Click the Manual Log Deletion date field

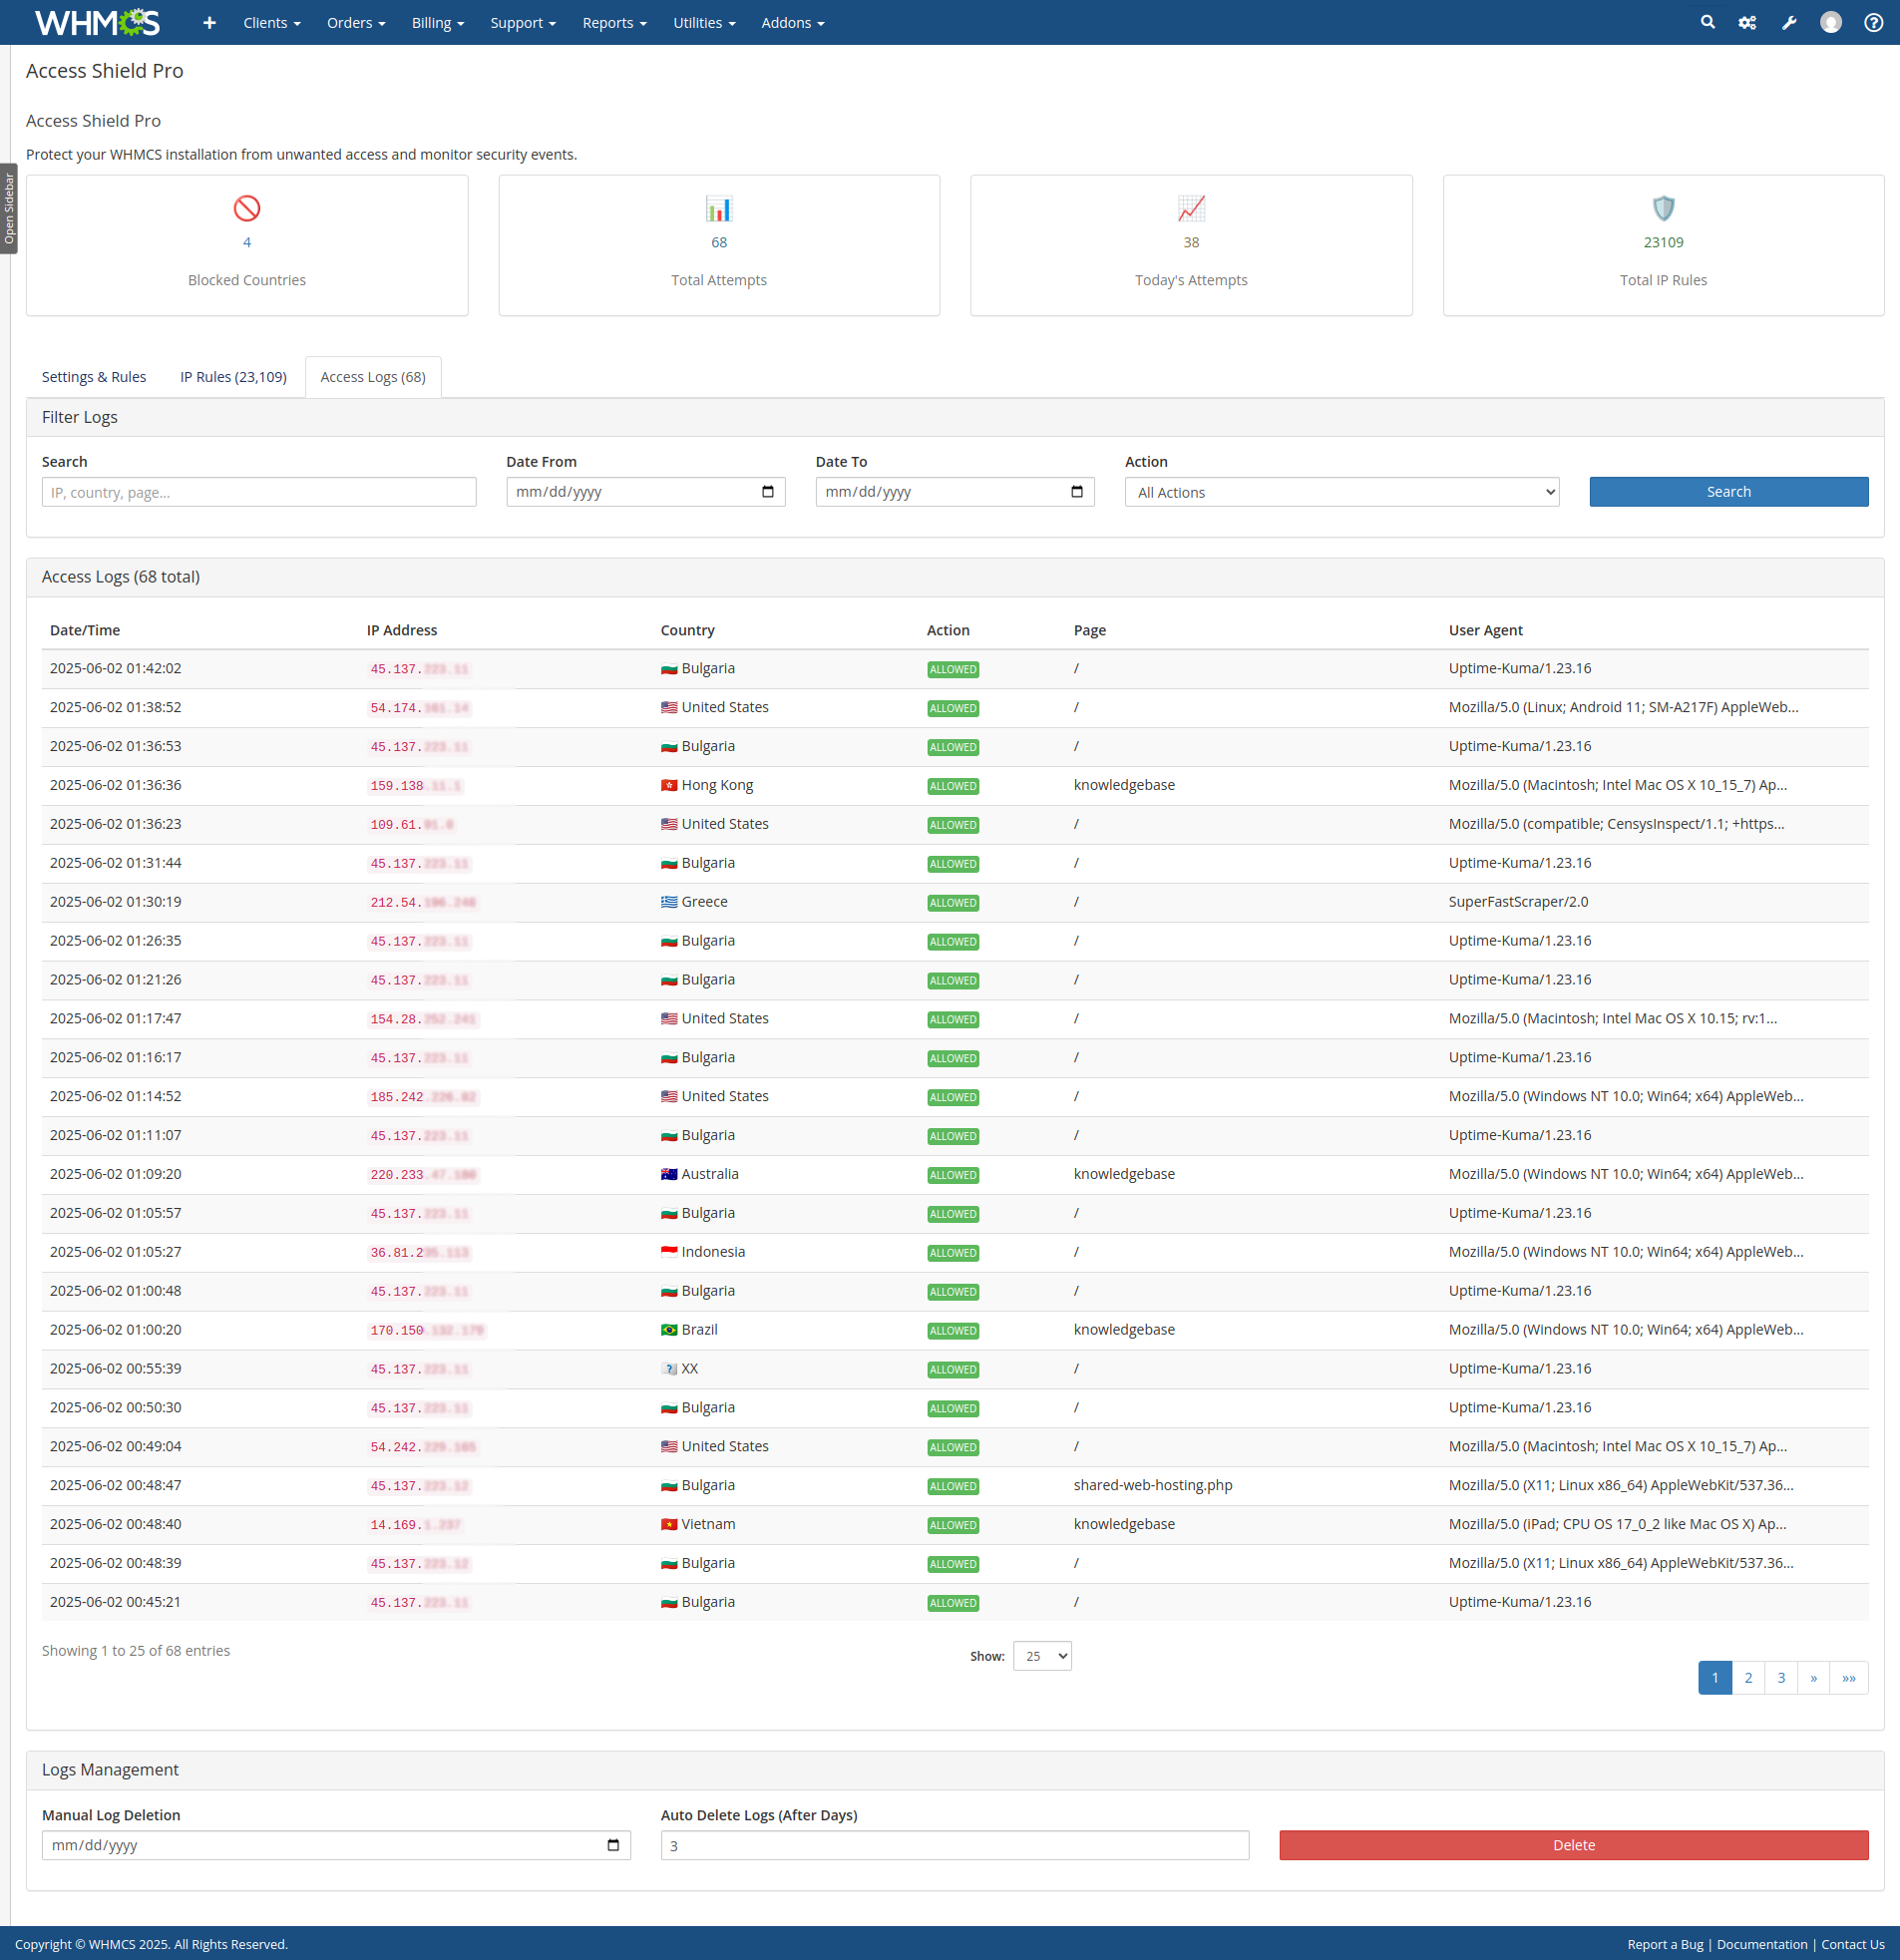click(x=336, y=1845)
